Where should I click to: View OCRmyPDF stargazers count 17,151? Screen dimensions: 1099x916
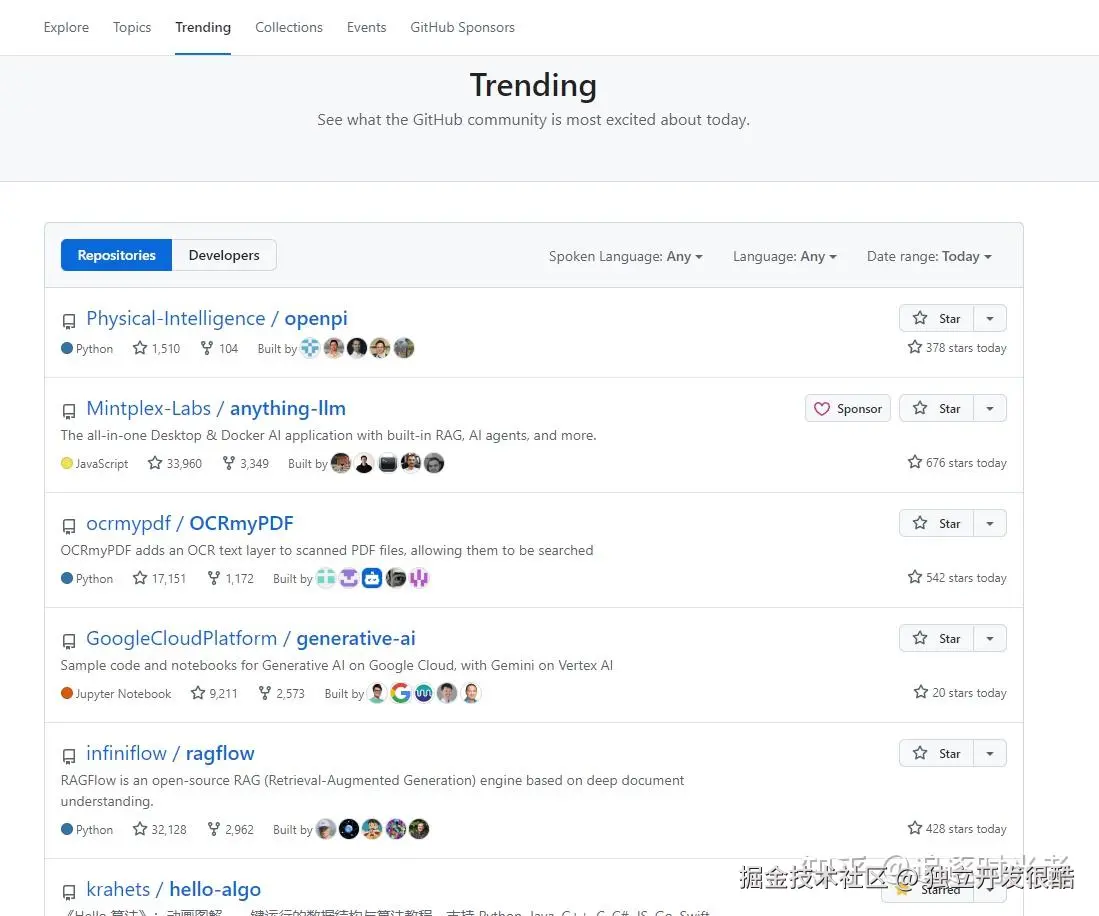click(x=159, y=578)
